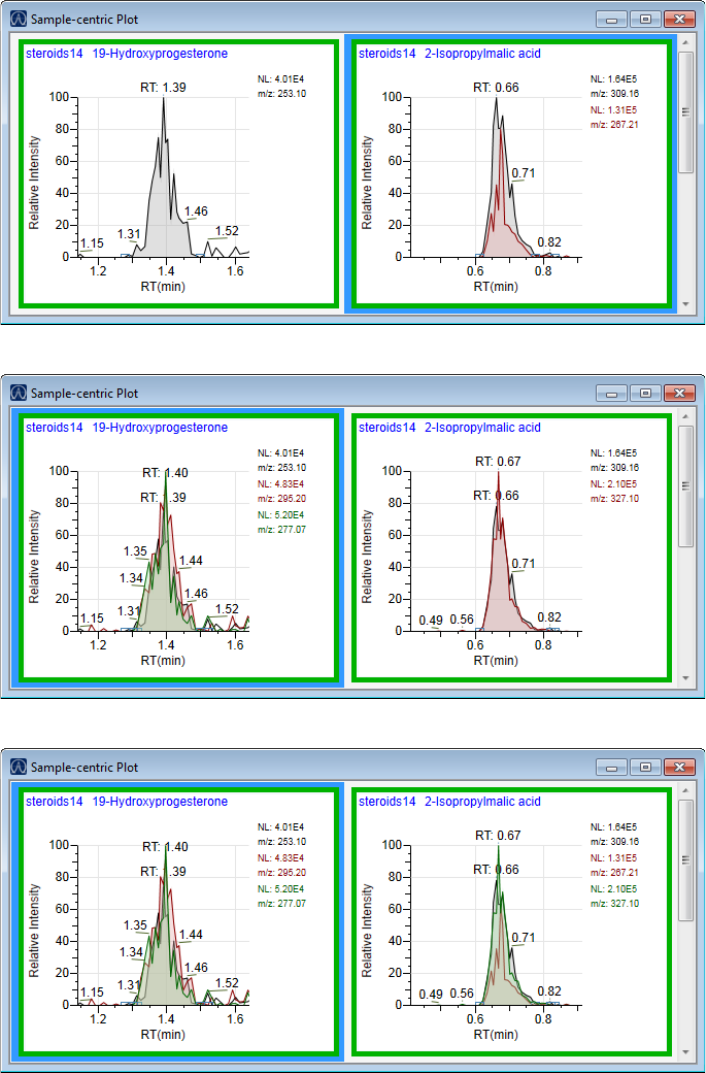Select the 19-Hydroxyprogesterone chromatogram in the bottom window
The height and width of the screenshot is (1073, 706).
(x=178, y=922)
